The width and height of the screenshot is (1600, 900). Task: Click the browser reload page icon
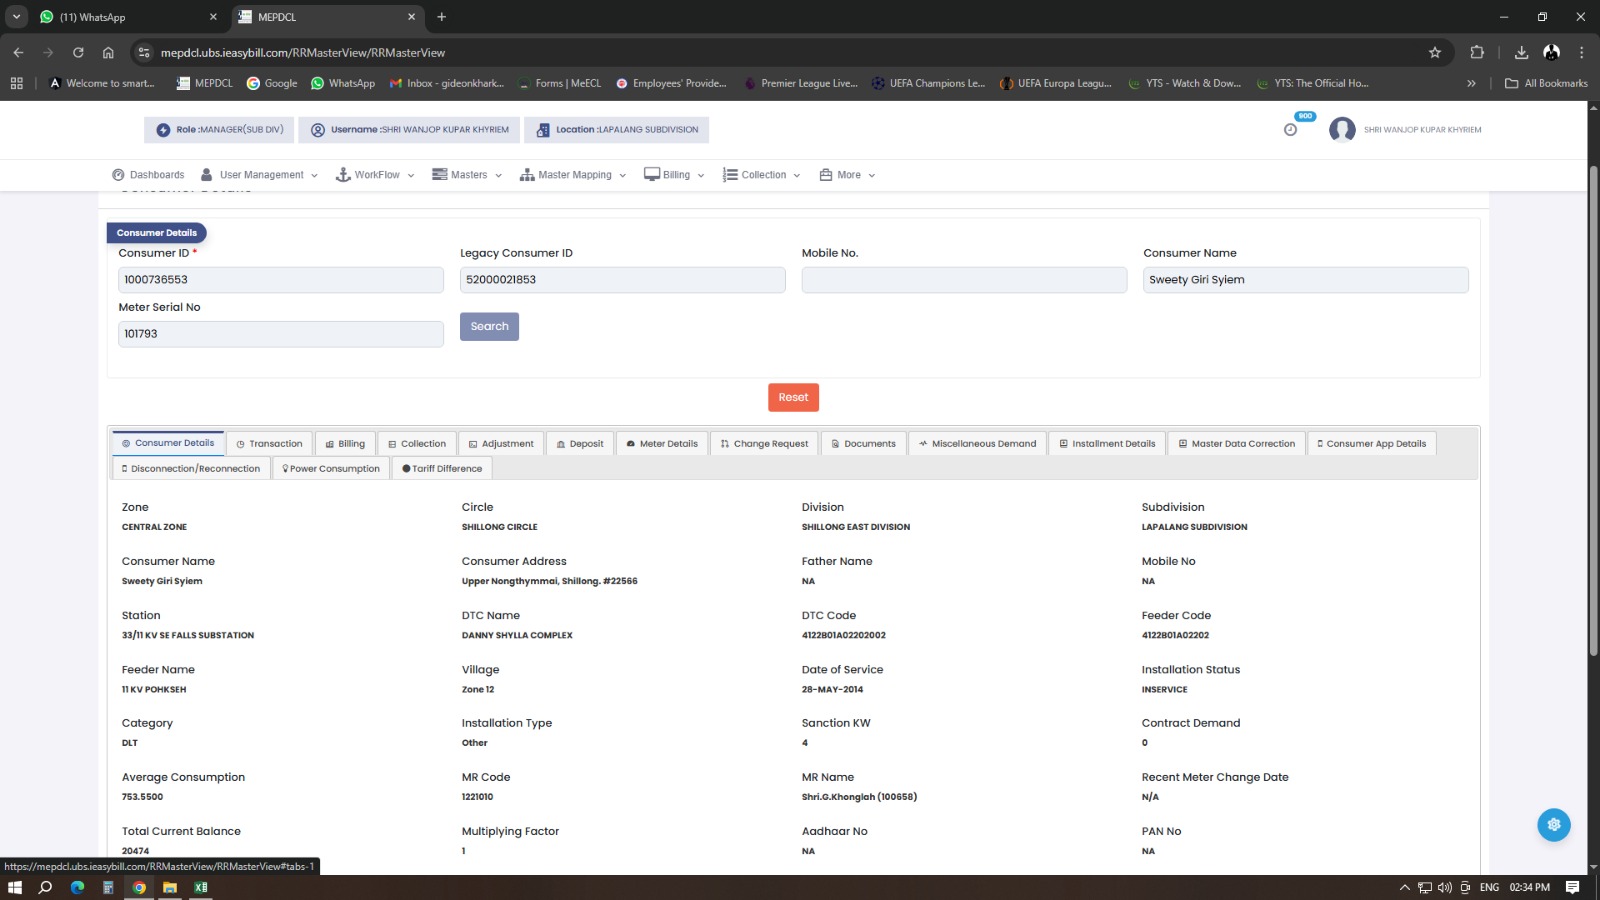click(x=78, y=53)
